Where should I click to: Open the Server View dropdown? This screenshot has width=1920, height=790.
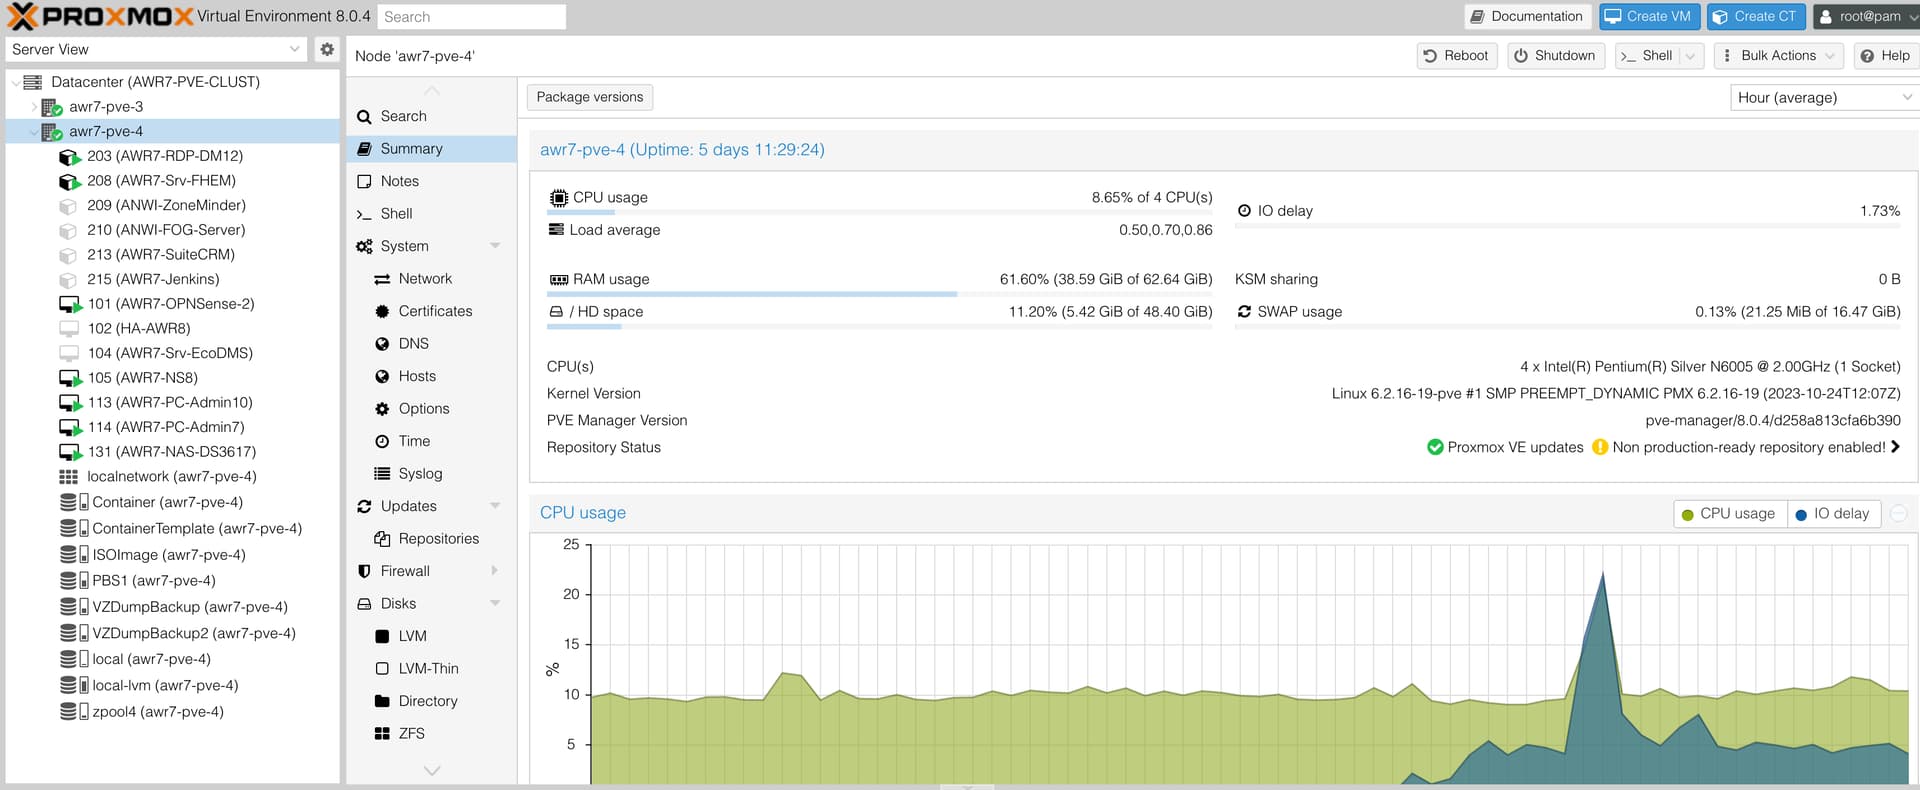294,49
